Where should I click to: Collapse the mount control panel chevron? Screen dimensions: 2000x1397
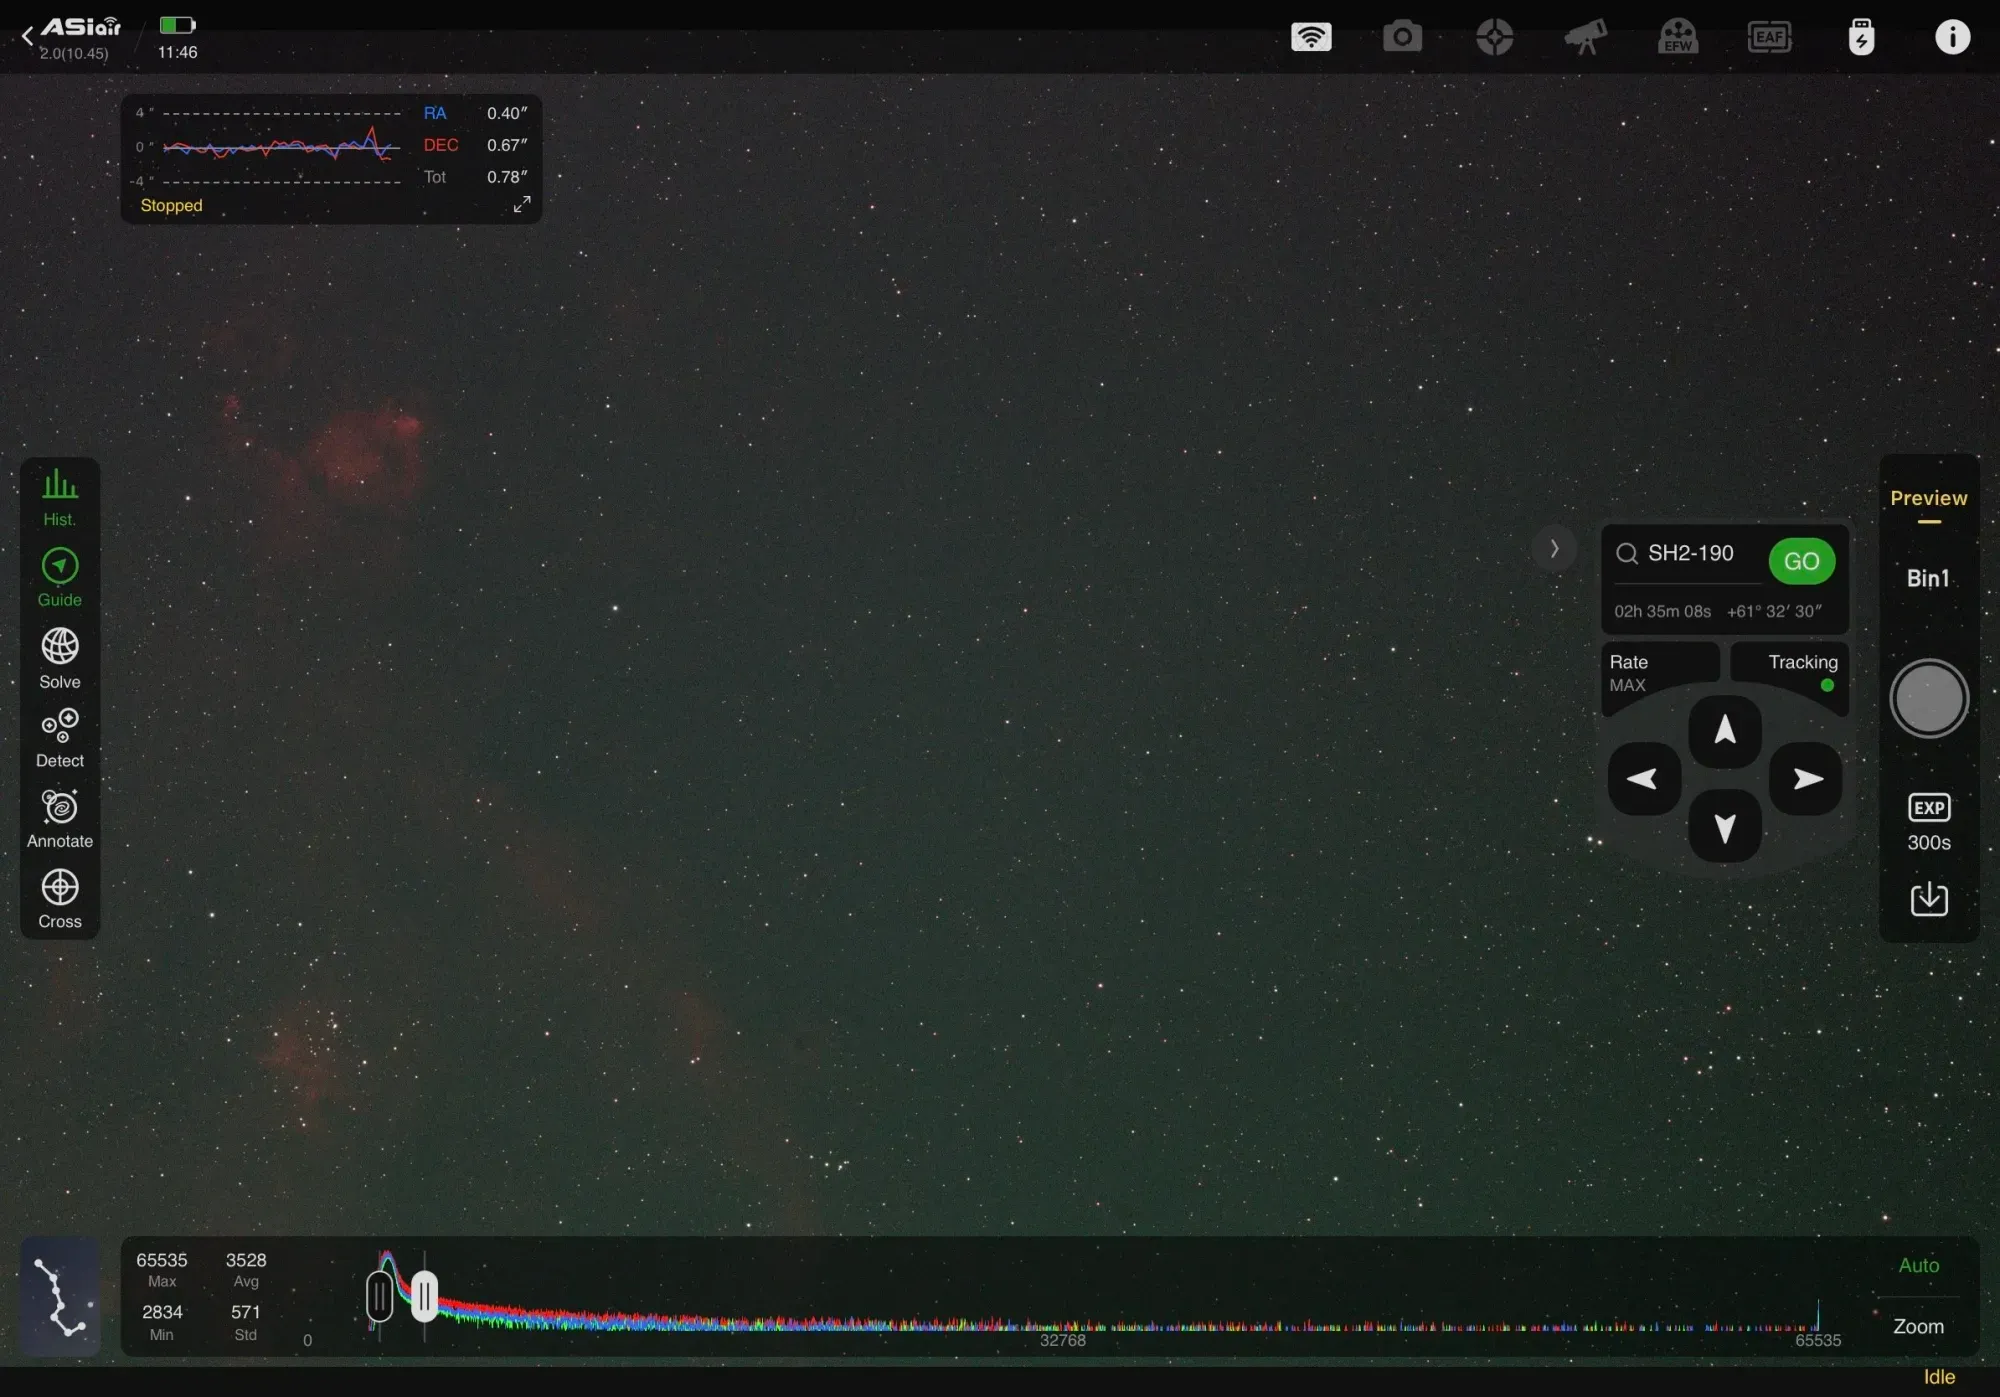(1554, 548)
